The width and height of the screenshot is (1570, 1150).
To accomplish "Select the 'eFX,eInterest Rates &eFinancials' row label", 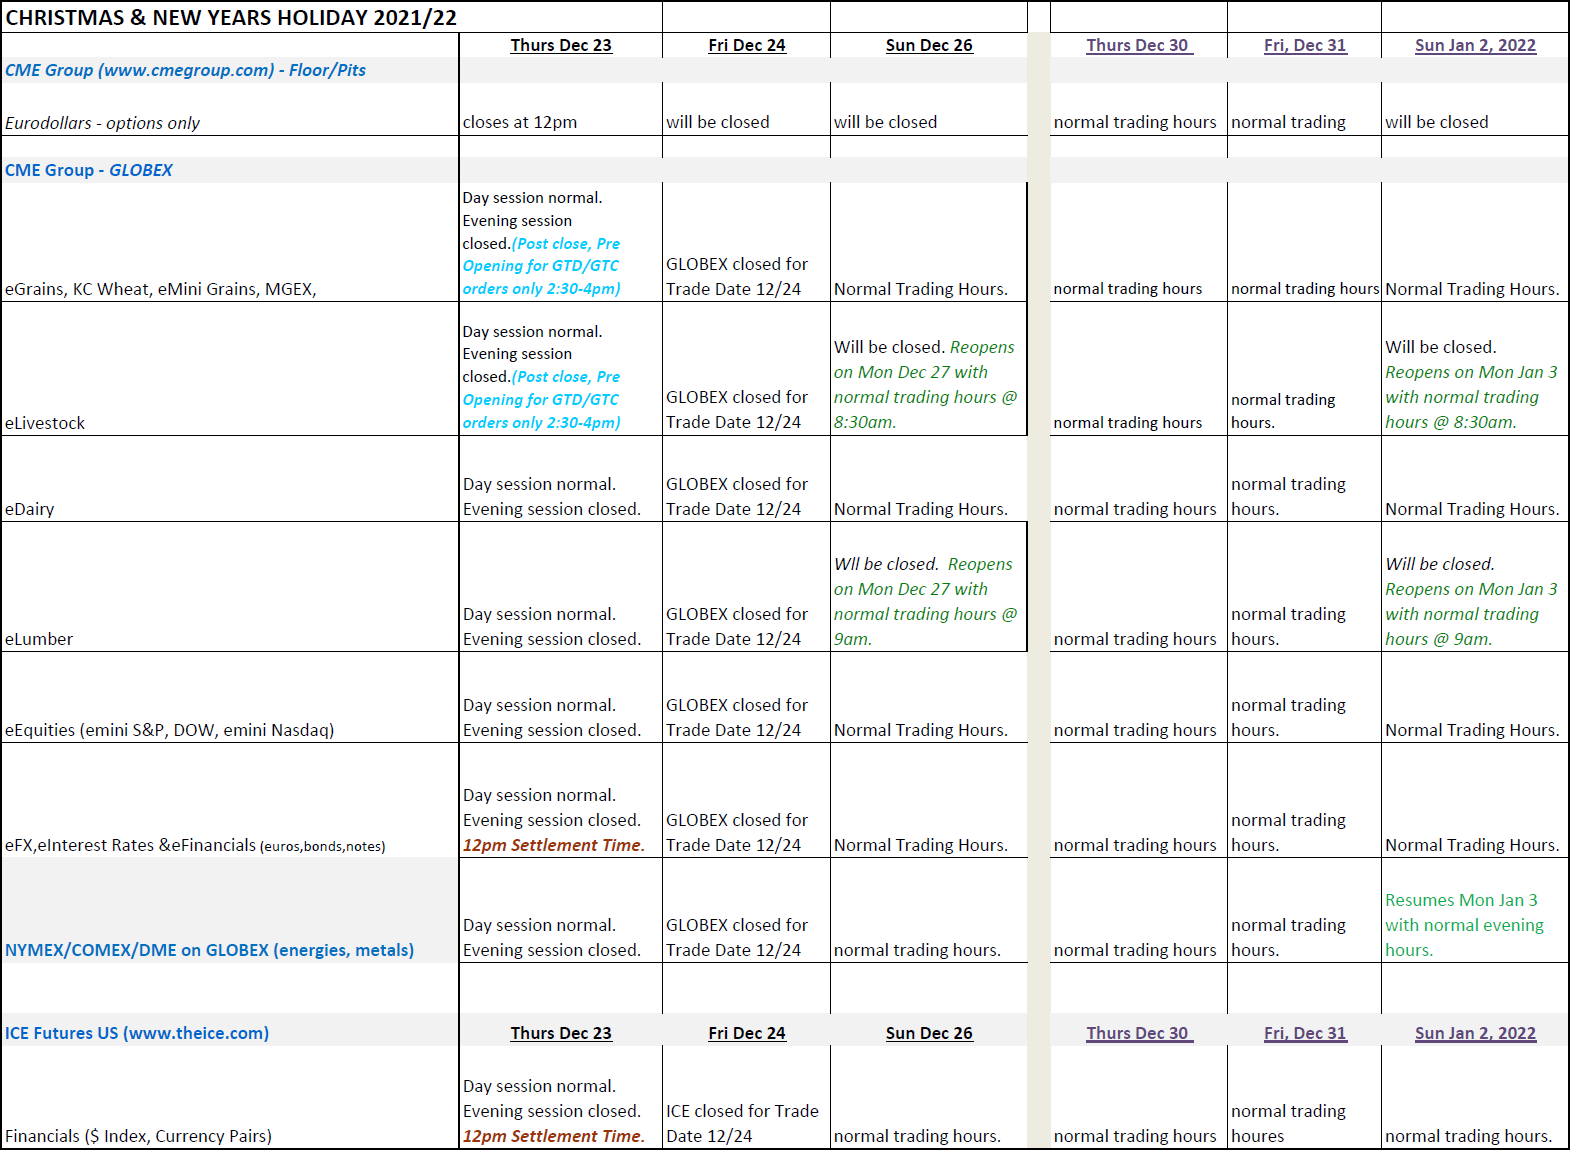I will pyautogui.click(x=195, y=845).
